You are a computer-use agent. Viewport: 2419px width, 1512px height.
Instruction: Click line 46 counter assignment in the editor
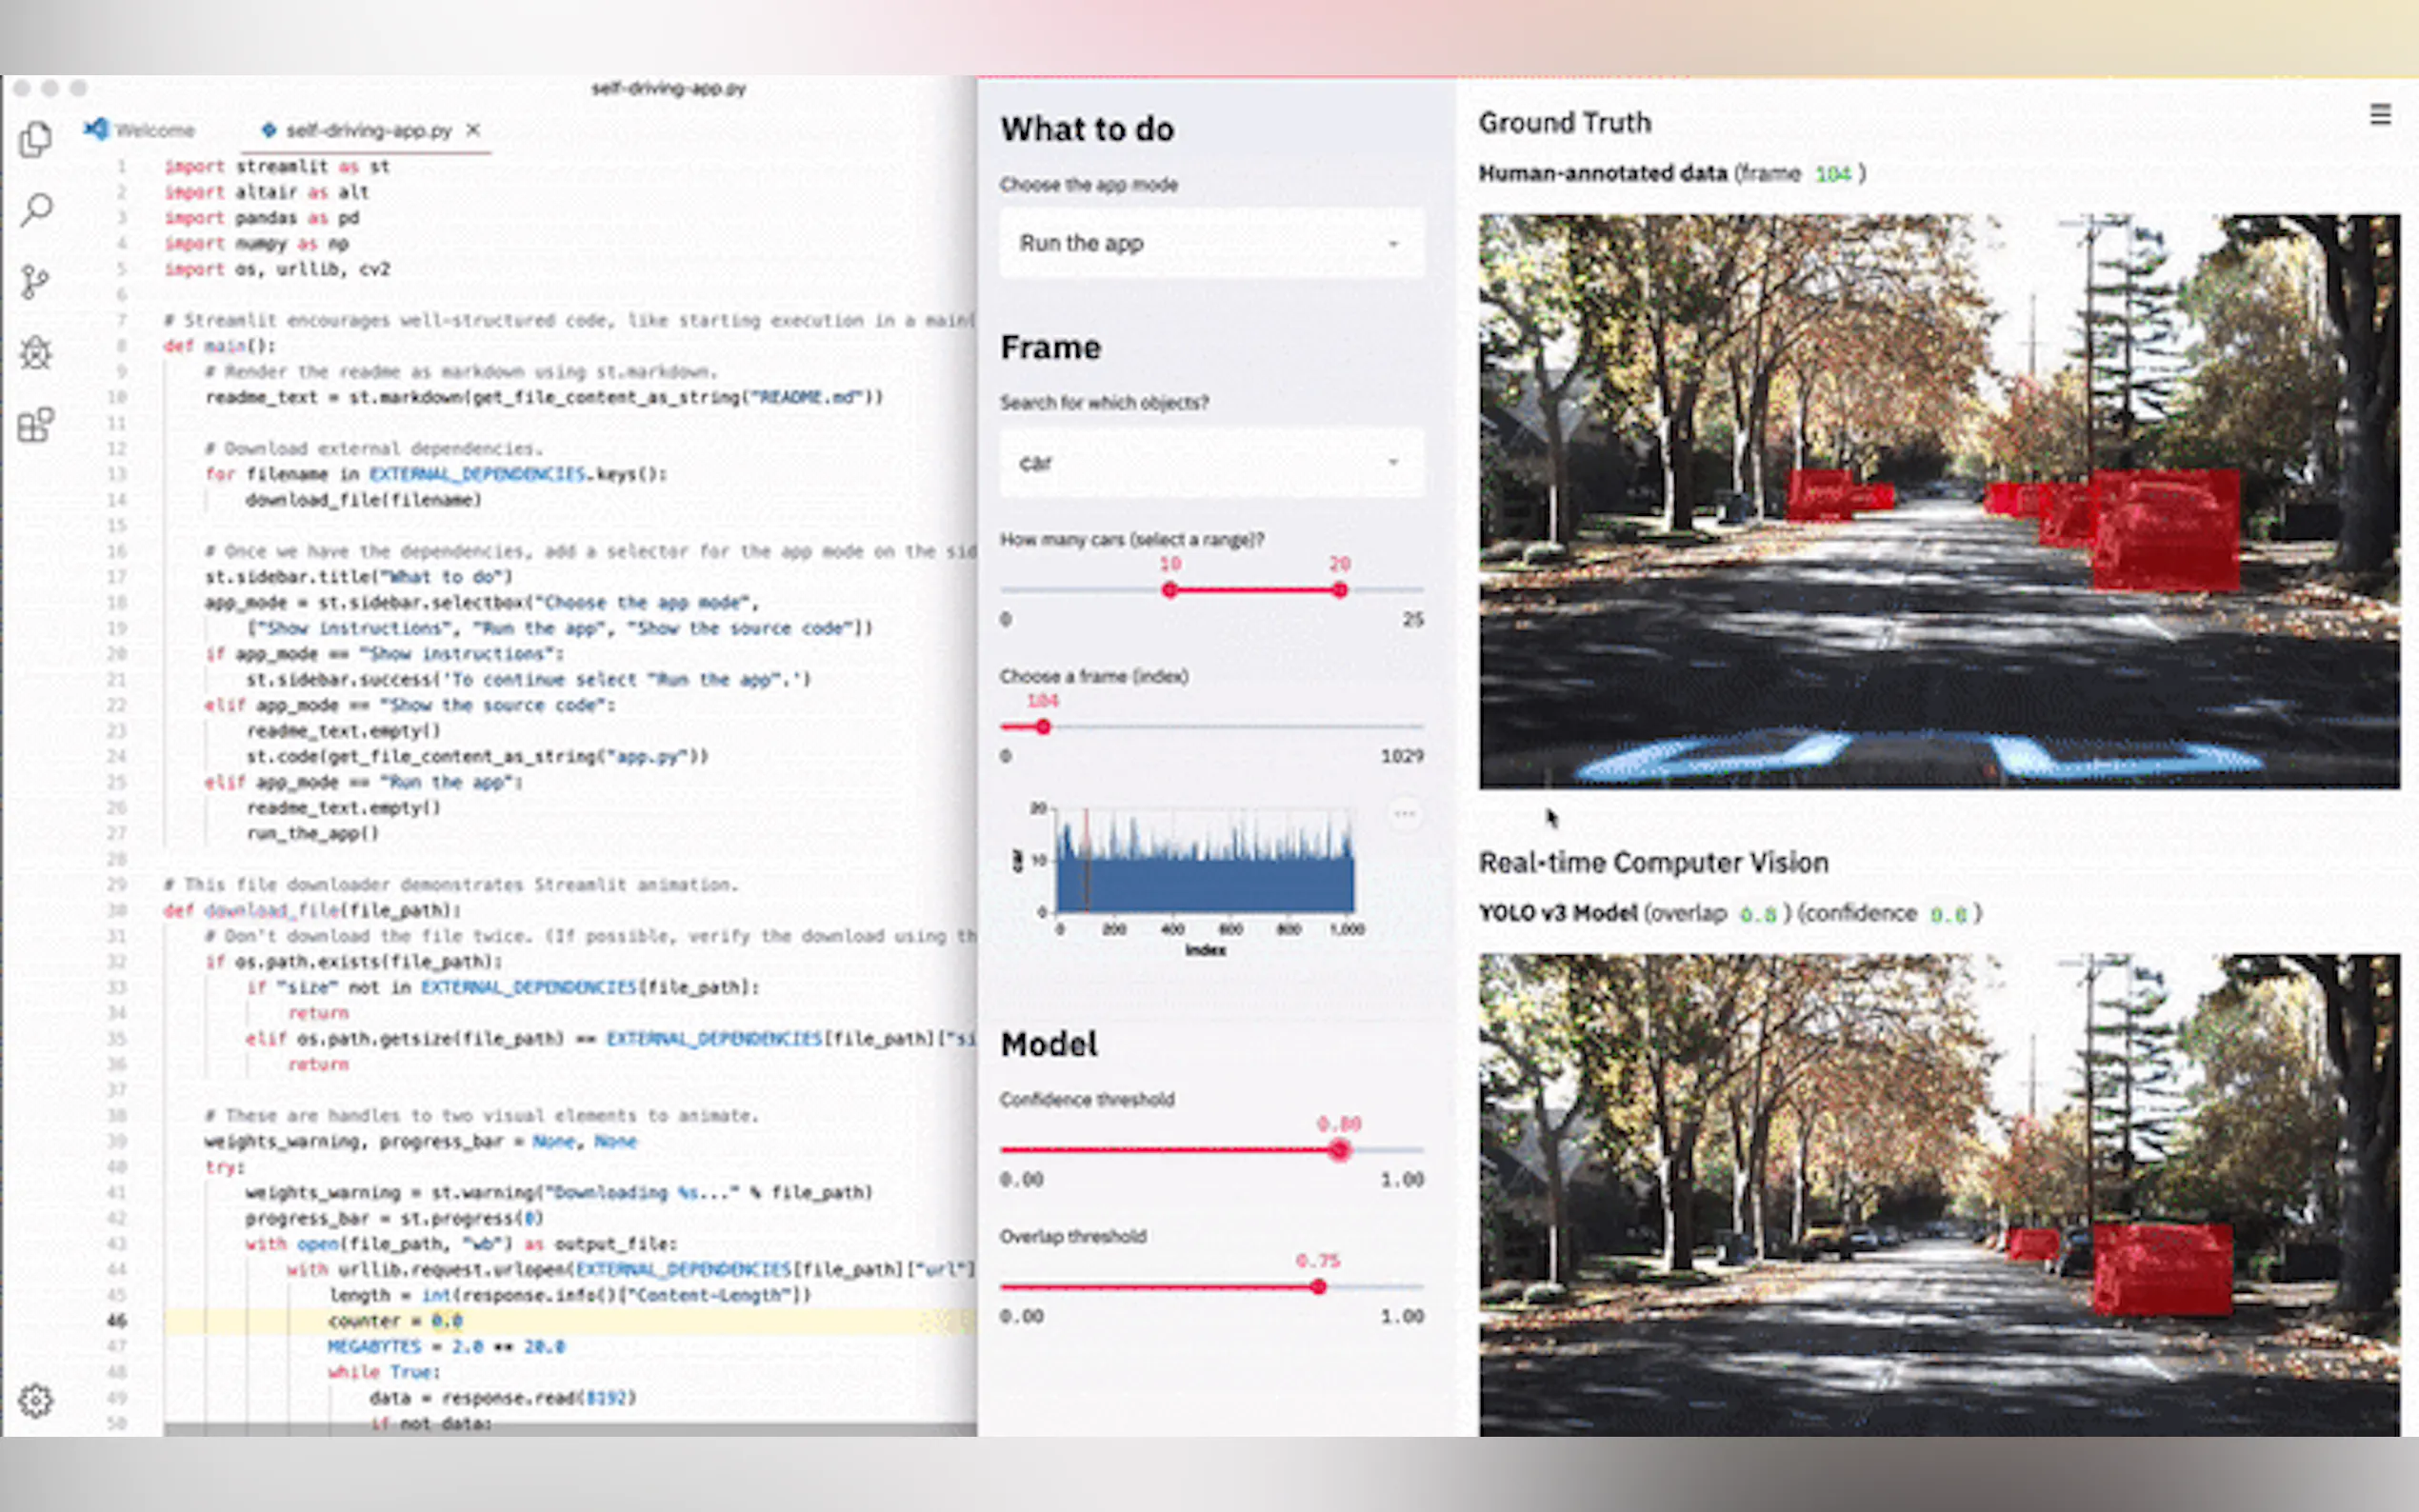tap(395, 1321)
